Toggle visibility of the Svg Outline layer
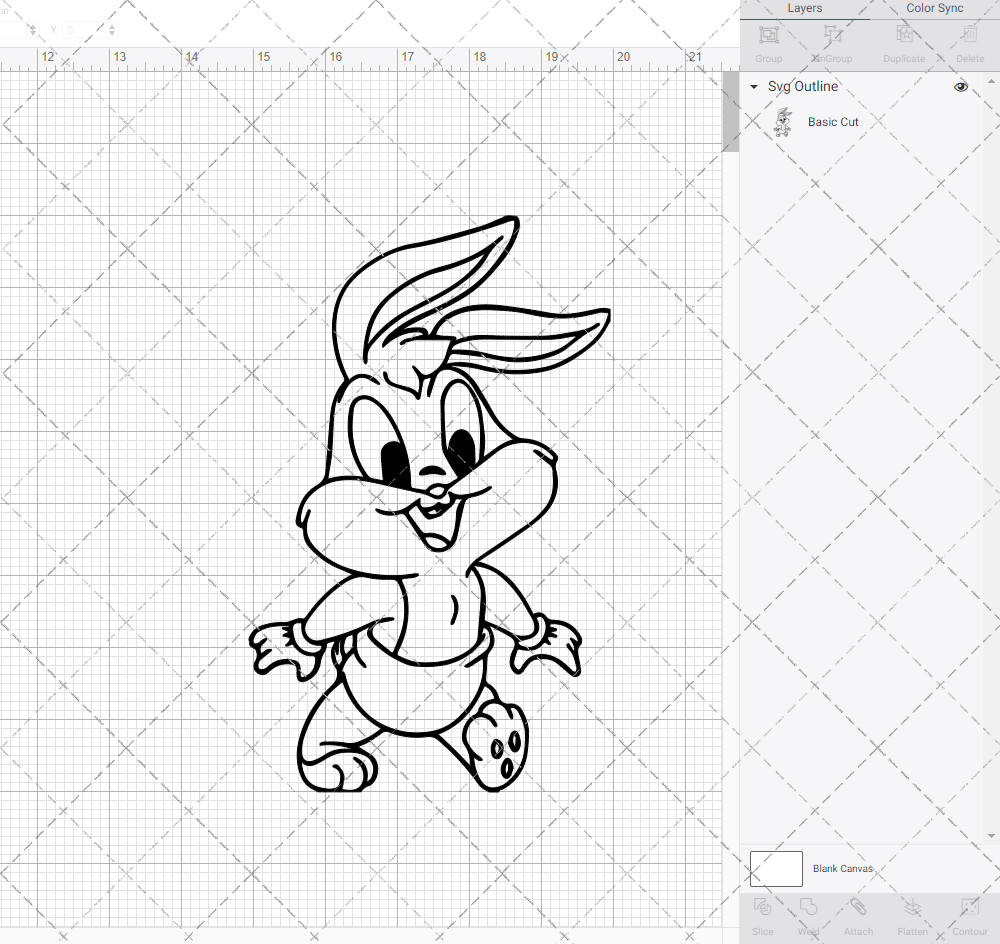The image size is (1000, 944). [960, 87]
